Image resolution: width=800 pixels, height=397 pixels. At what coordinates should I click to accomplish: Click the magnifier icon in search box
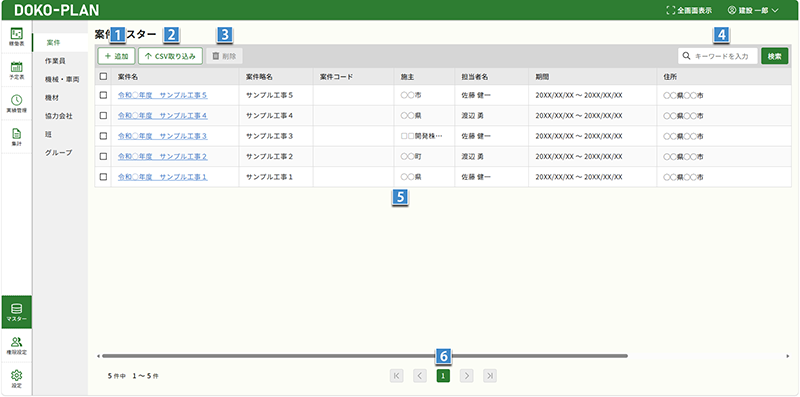686,56
